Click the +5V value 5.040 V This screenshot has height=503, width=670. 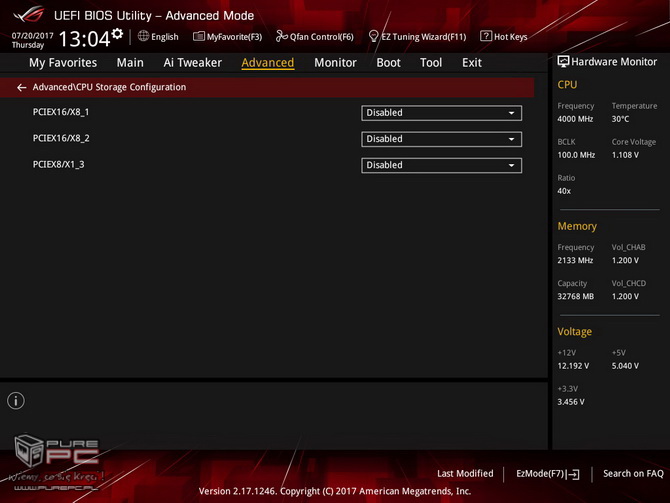(625, 366)
